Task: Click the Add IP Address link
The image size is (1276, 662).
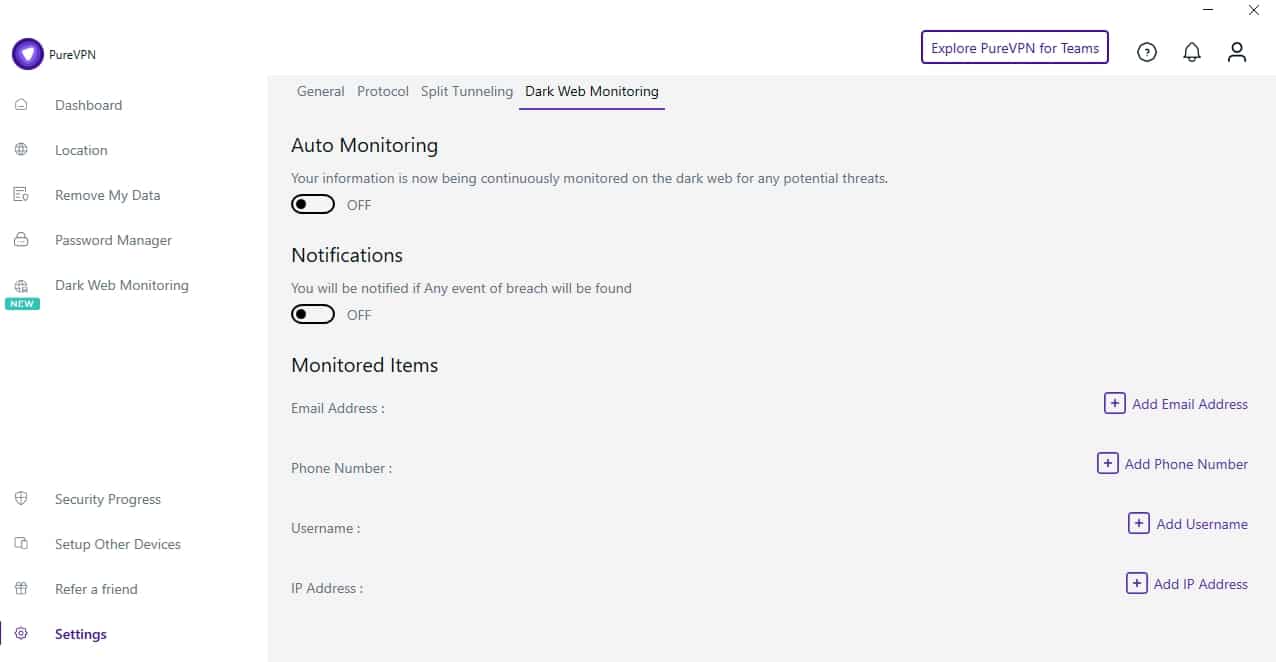Action: (x=1201, y=584)
